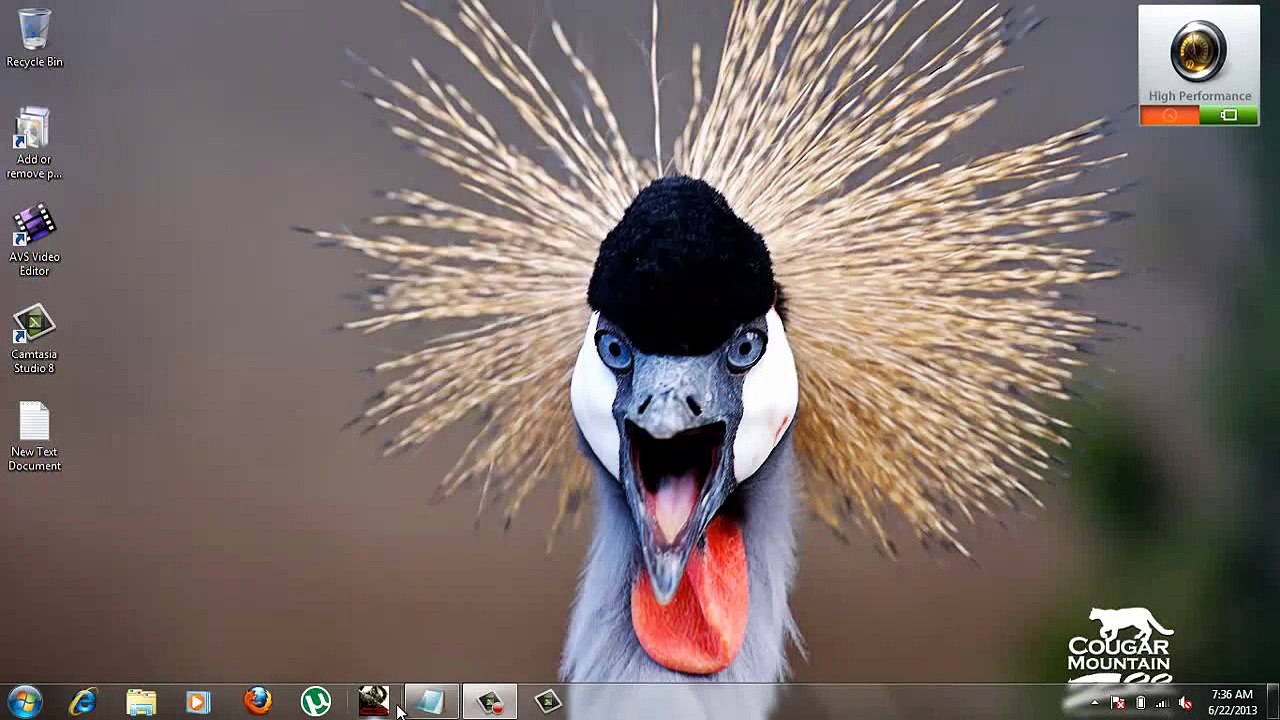Select the AVS Video Editor shortcut
Screen dimensions: 1280x720
pyautogui.click(x=34, y=241)
